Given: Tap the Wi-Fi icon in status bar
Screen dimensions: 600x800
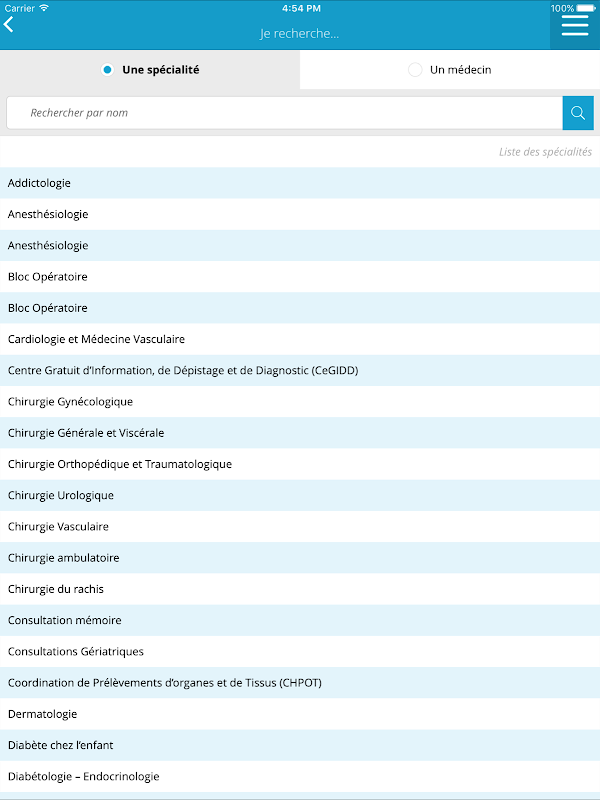Looking at the screenshot, I should click(44, 8).
